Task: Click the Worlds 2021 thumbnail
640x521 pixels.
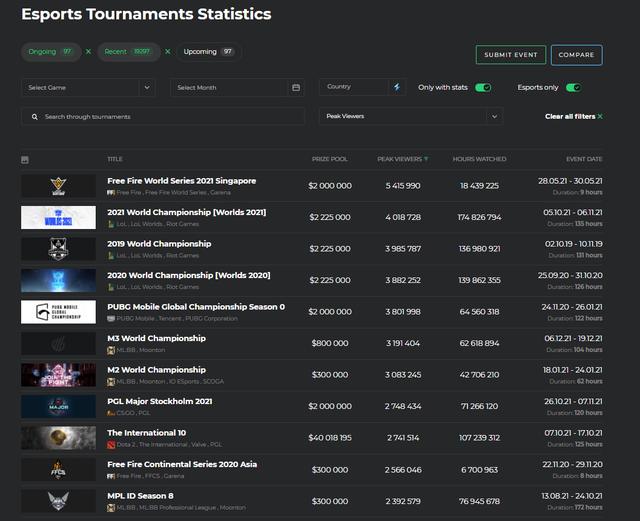Action: pos(58,217)
